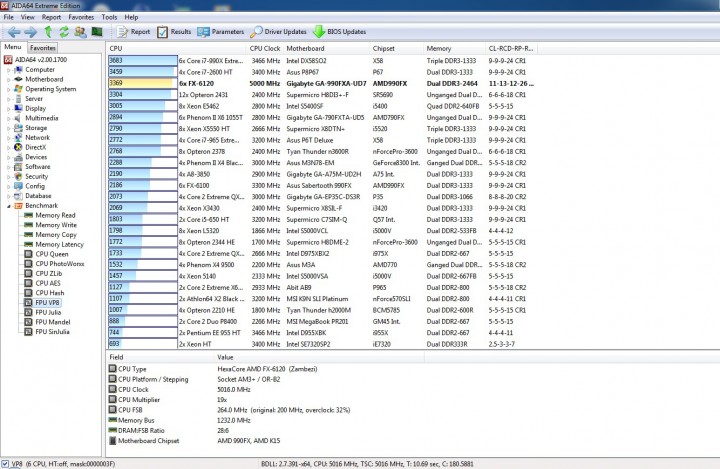
Task: Open the Report toolbar button
Action: click(x=133, y=32)
